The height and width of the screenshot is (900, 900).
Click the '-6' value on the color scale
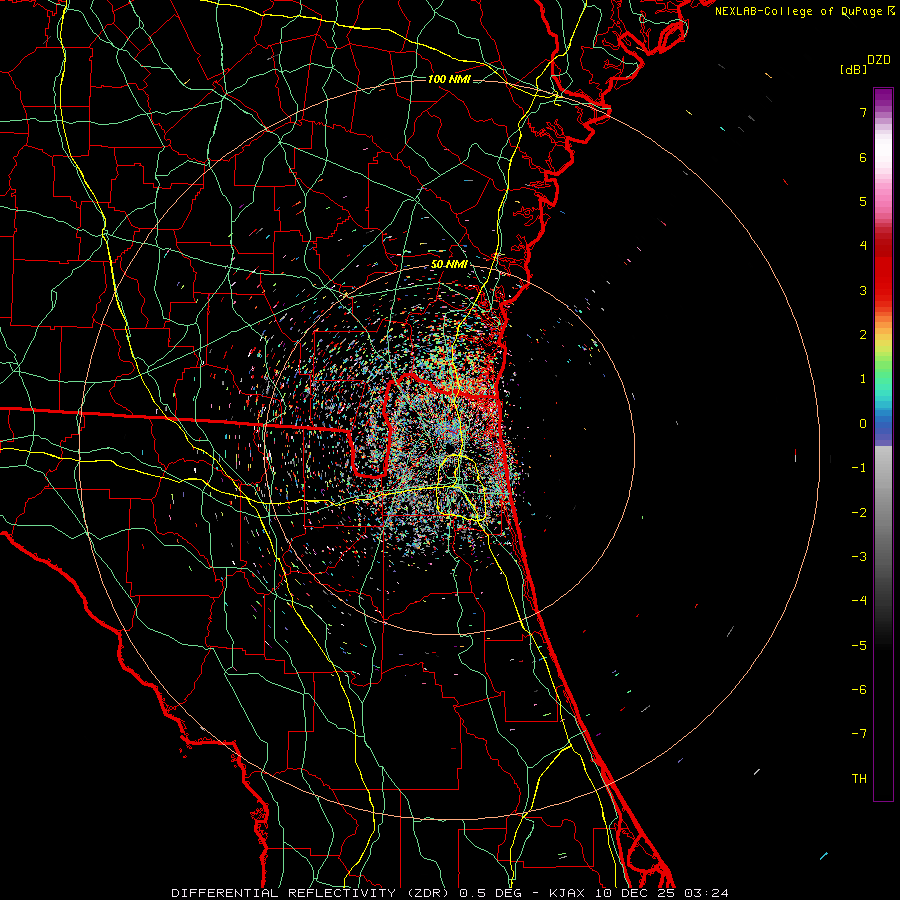859,689
